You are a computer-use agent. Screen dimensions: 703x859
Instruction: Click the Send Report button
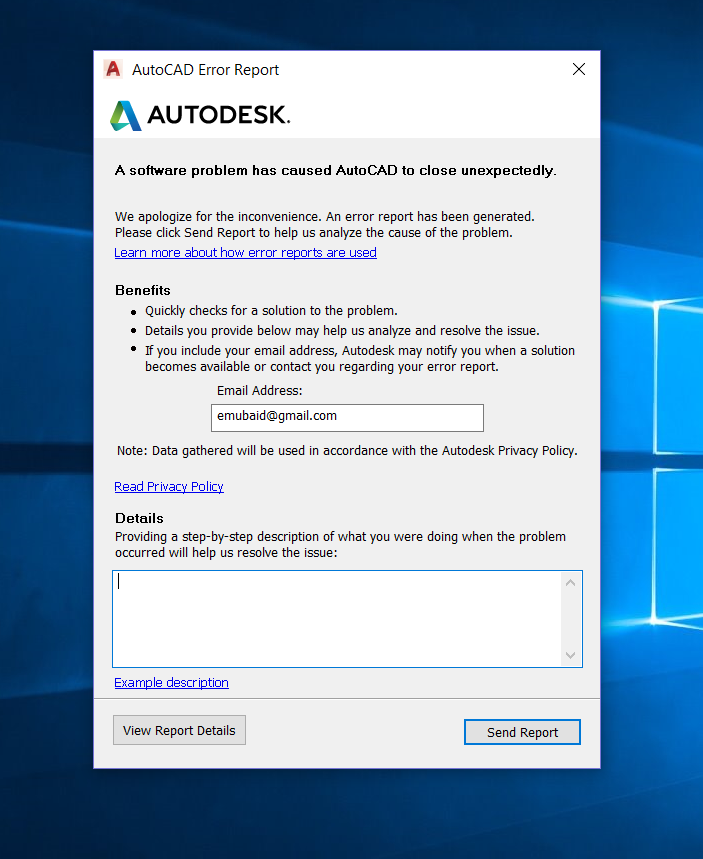coord(522,732)
